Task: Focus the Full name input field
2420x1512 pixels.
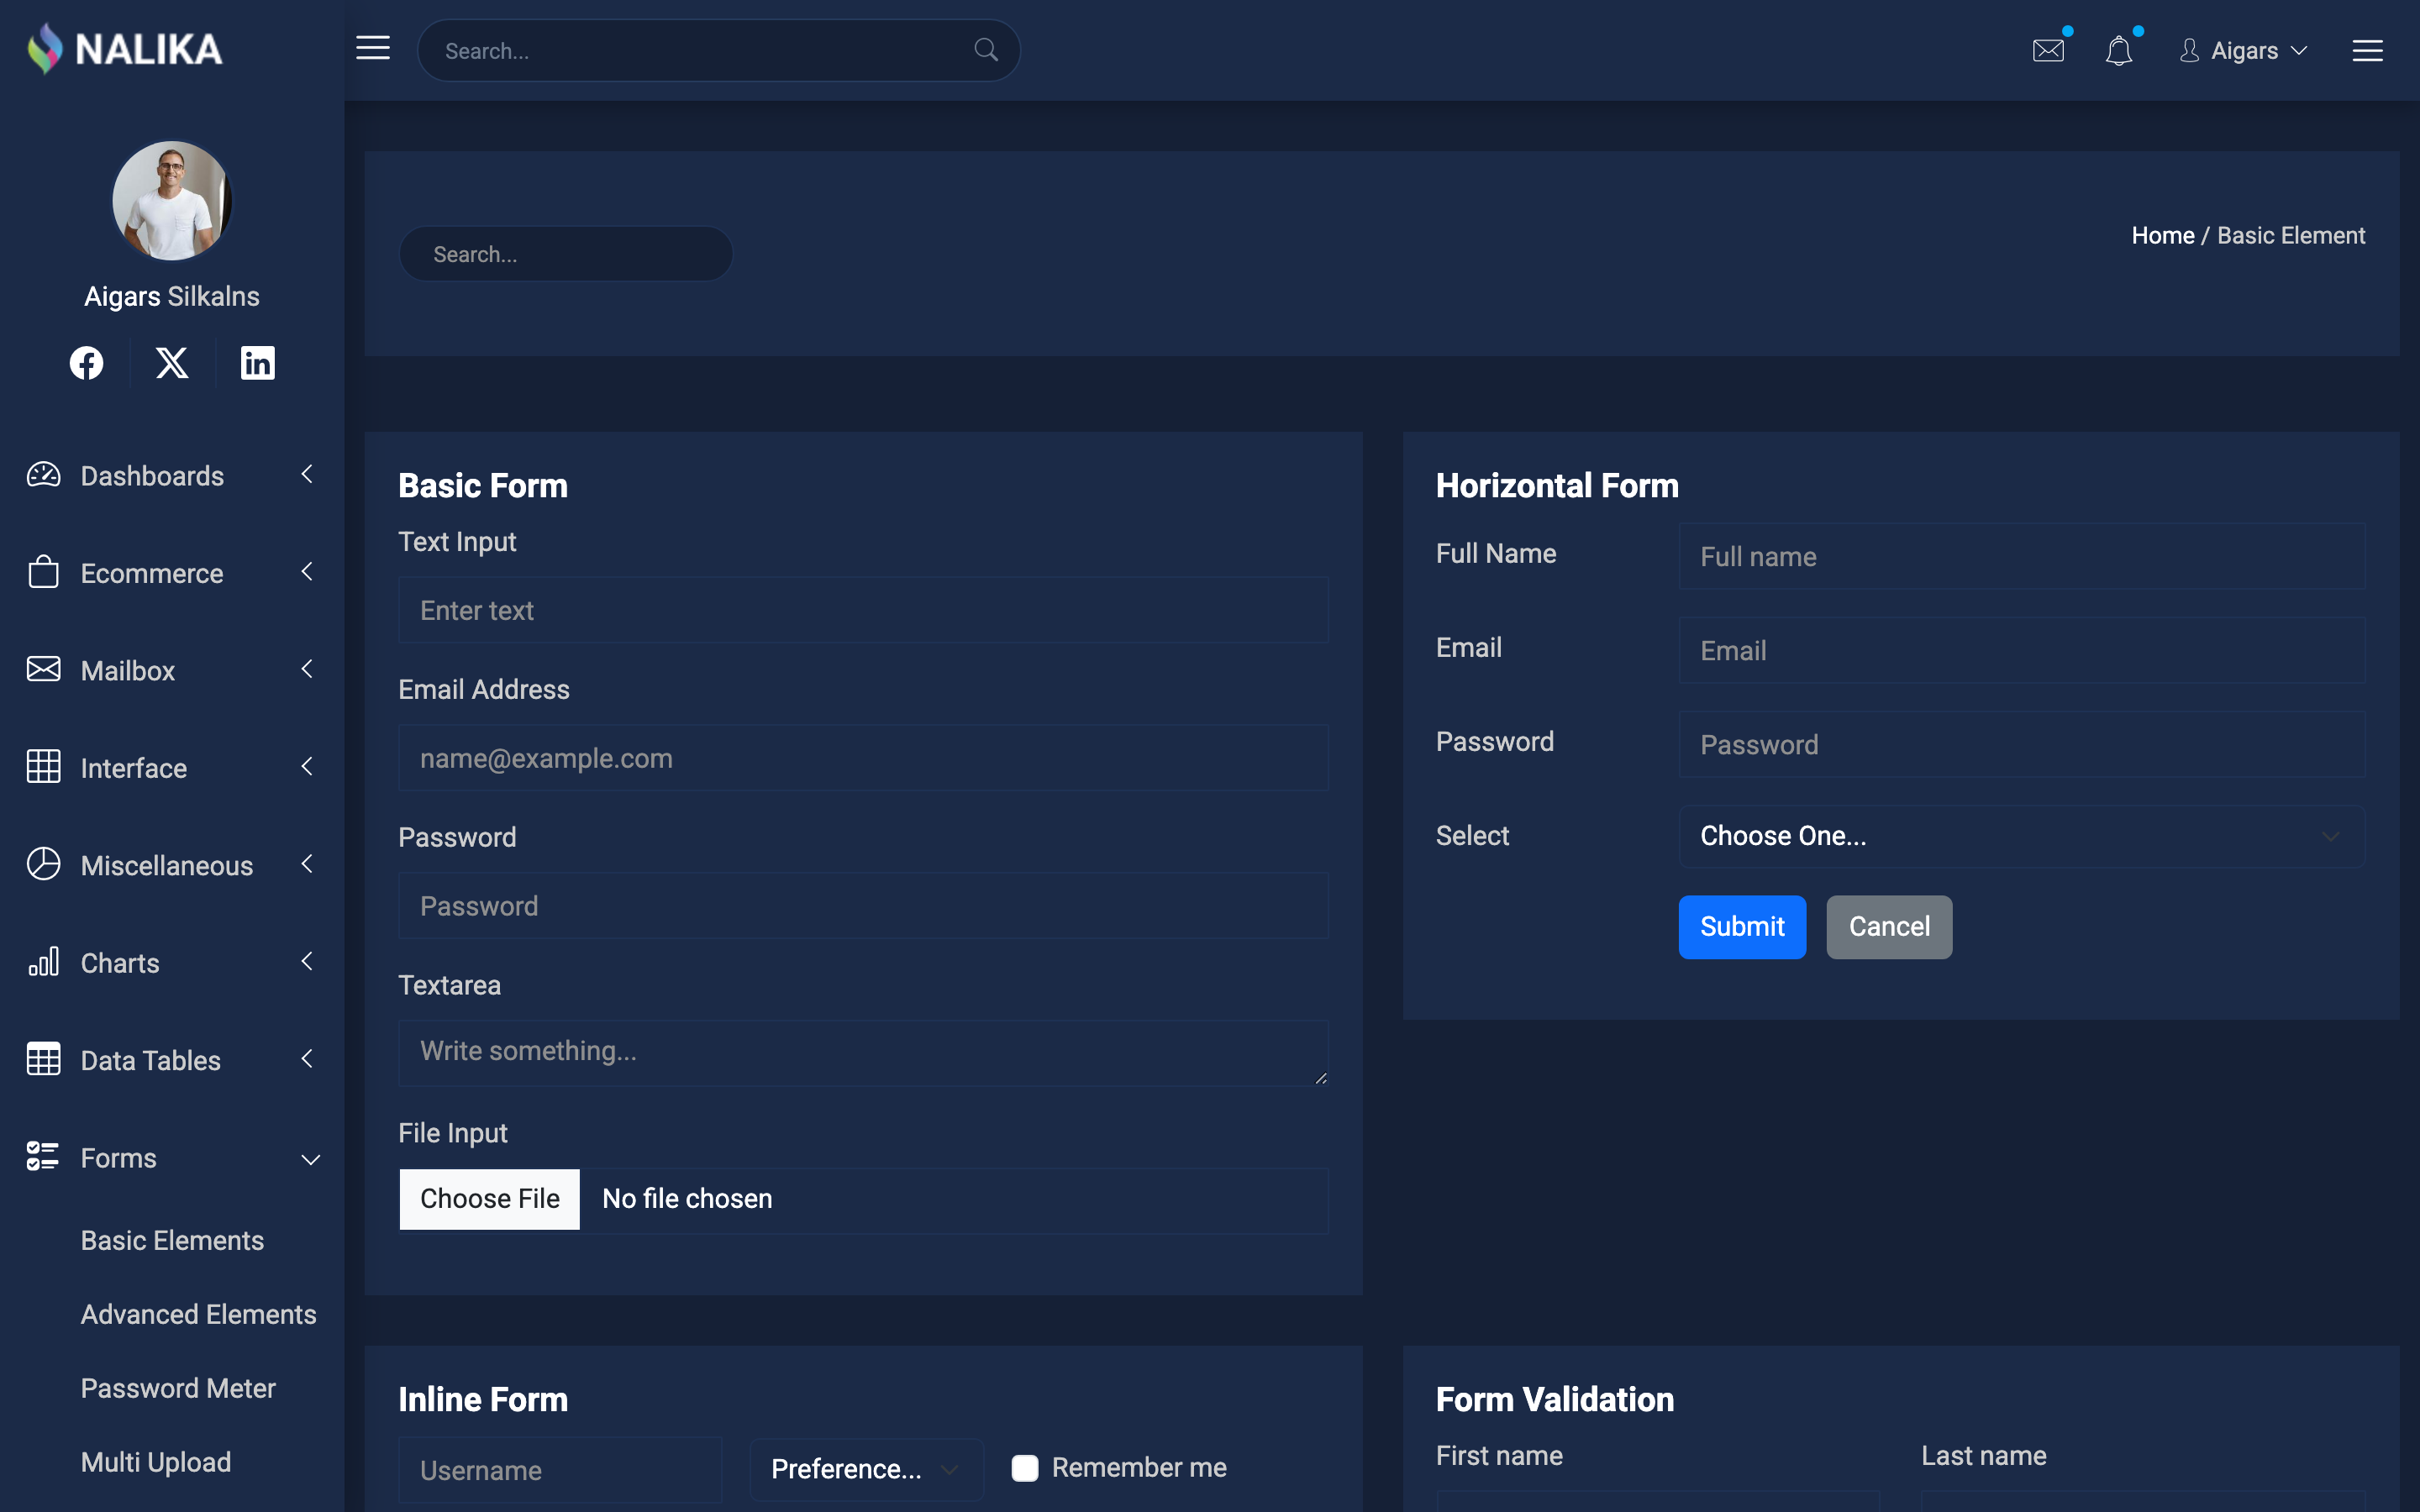Action: point(2022,556)
